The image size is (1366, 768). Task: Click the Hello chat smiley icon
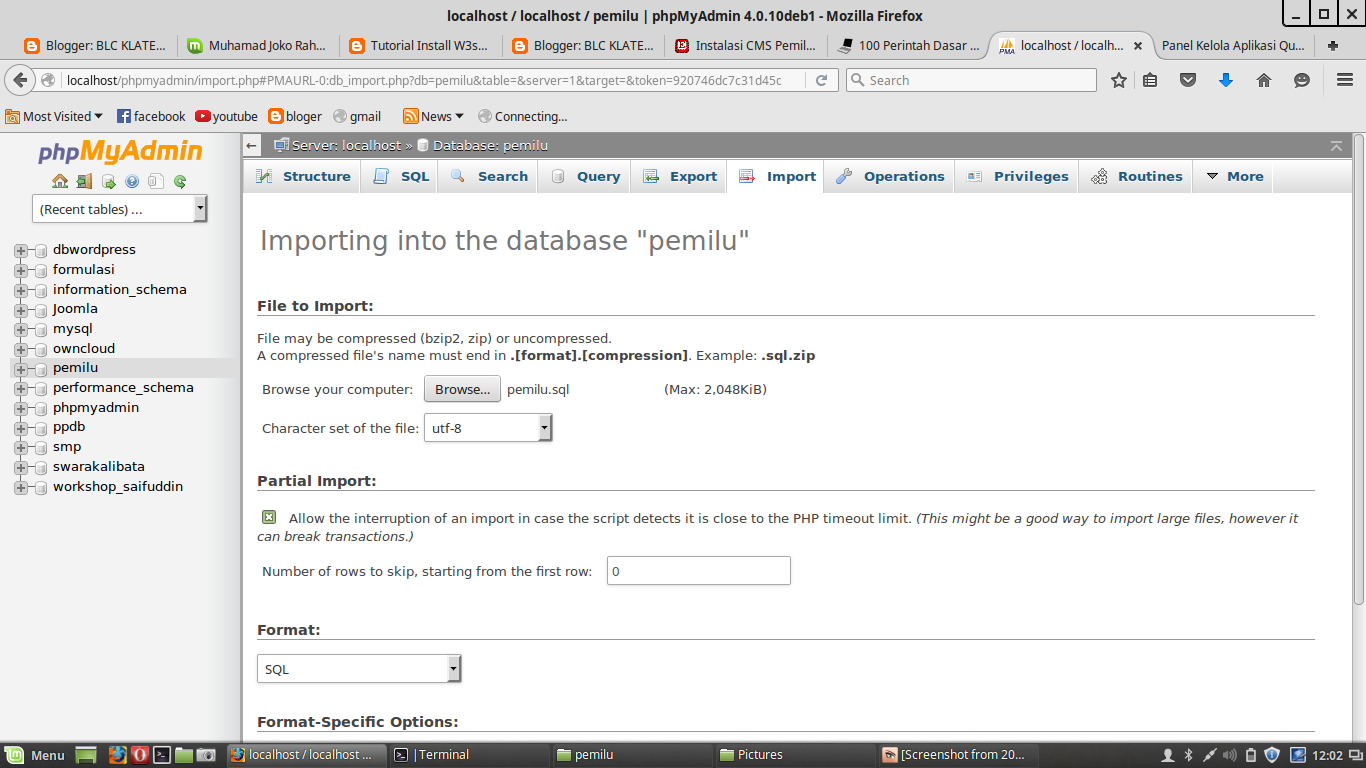tap(1302, 80)
